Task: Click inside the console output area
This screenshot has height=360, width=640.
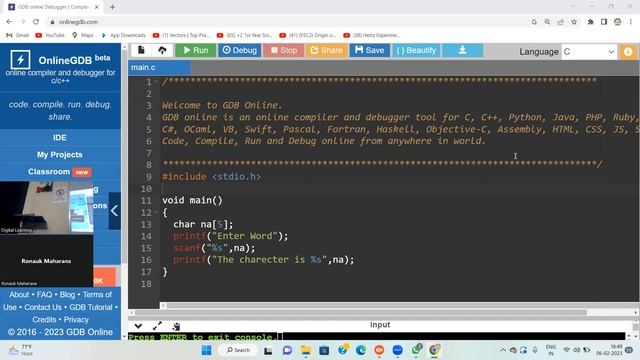Action: pos(376,336)
